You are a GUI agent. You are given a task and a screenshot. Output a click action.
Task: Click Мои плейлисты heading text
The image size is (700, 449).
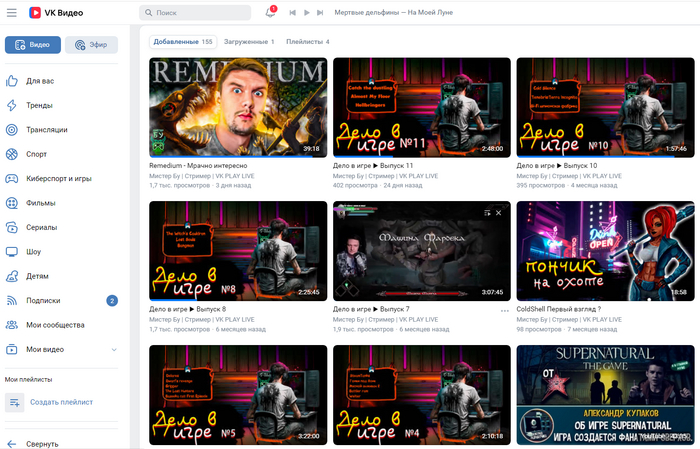29,379
